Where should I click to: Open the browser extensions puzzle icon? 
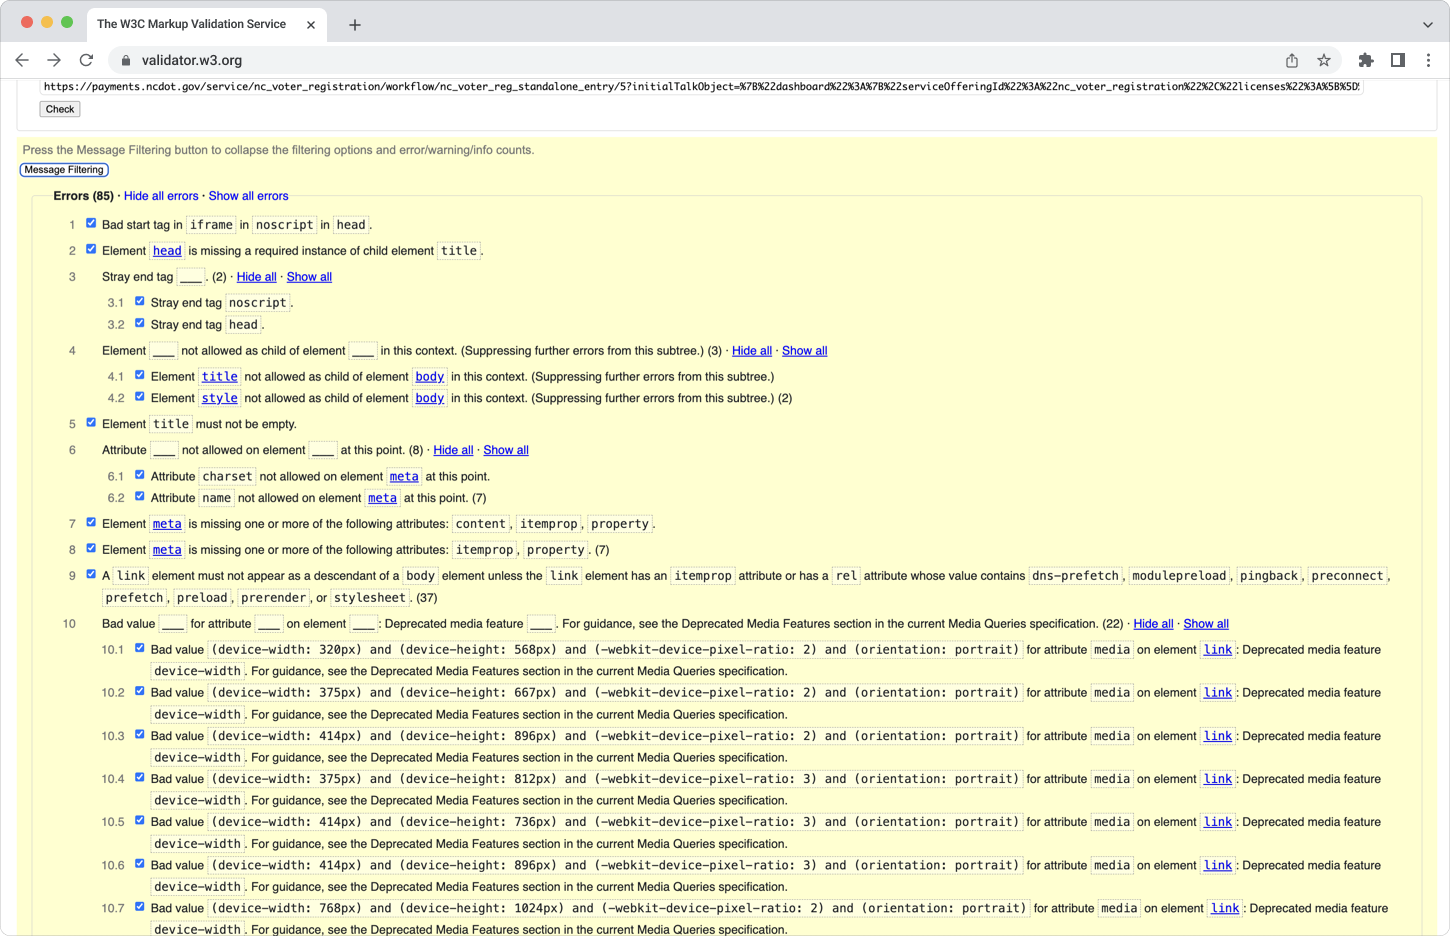pos(1366,60)
